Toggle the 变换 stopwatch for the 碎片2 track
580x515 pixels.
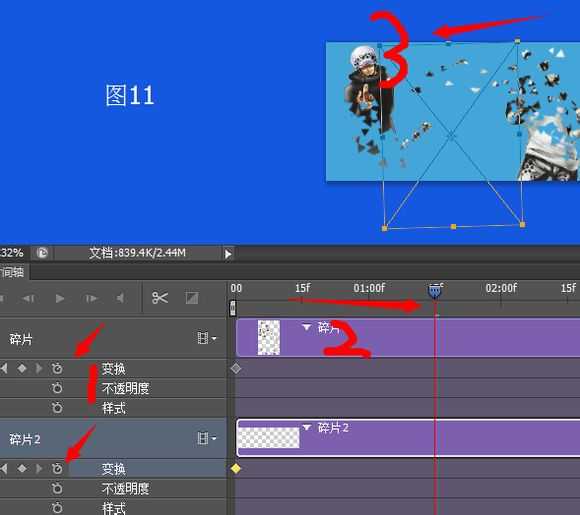click(57, 469)
